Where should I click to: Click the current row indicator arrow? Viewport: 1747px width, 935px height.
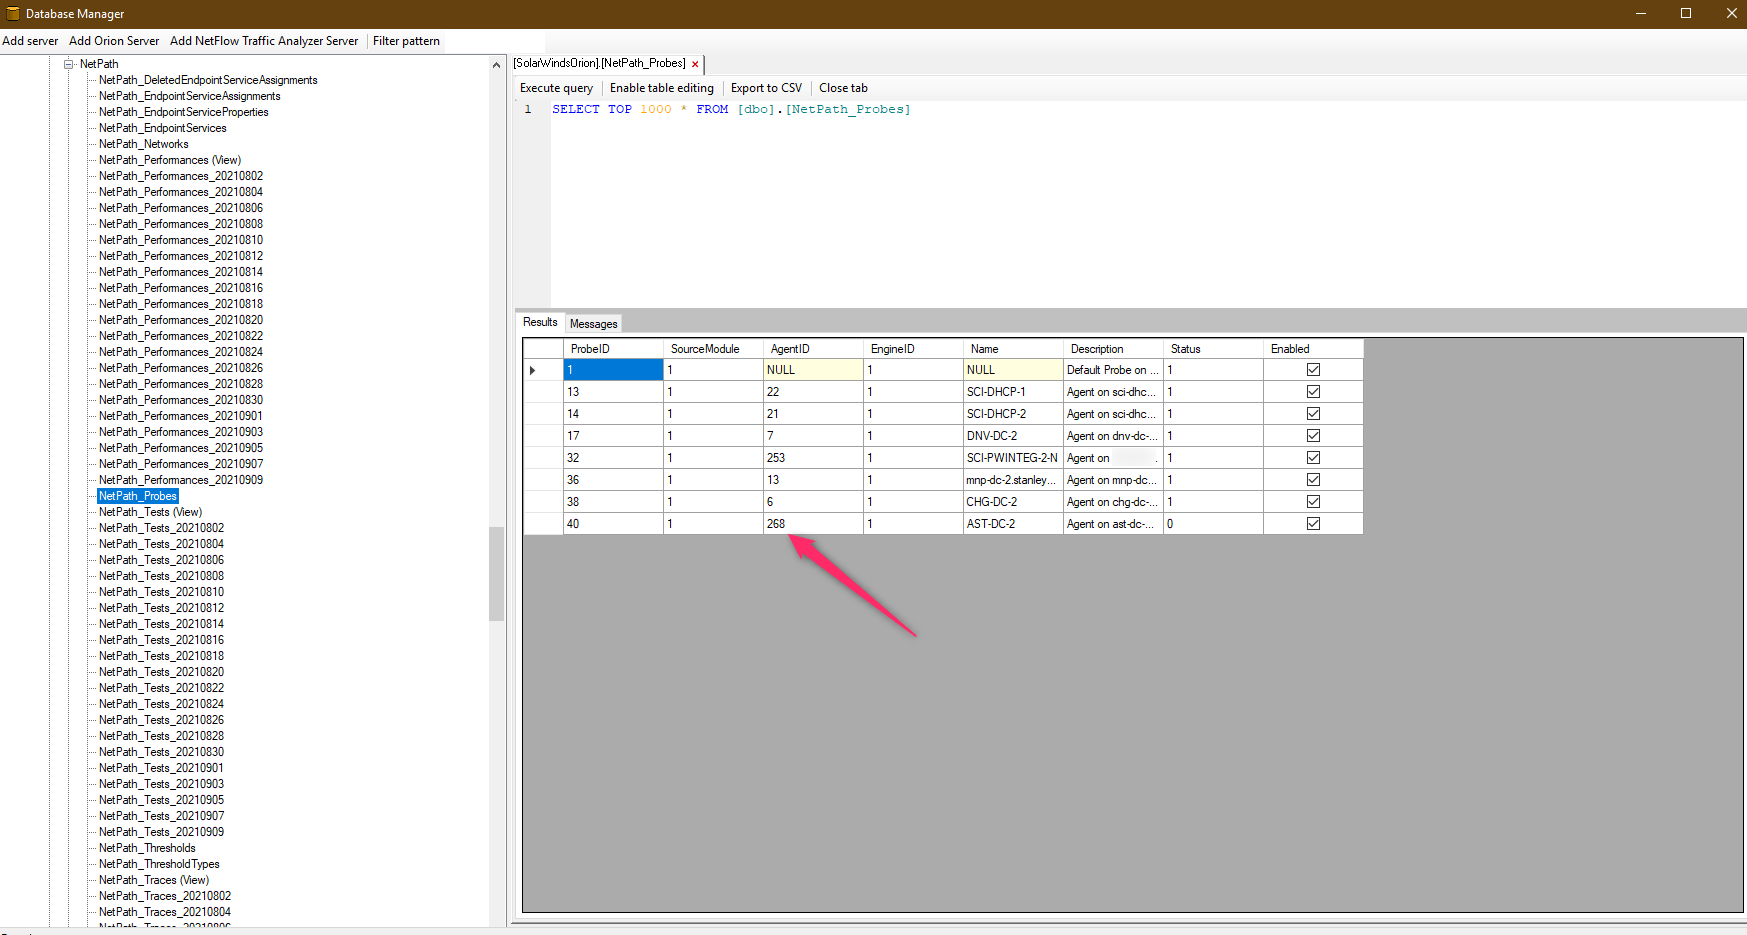pyautogui.click(x=532, y=370)
